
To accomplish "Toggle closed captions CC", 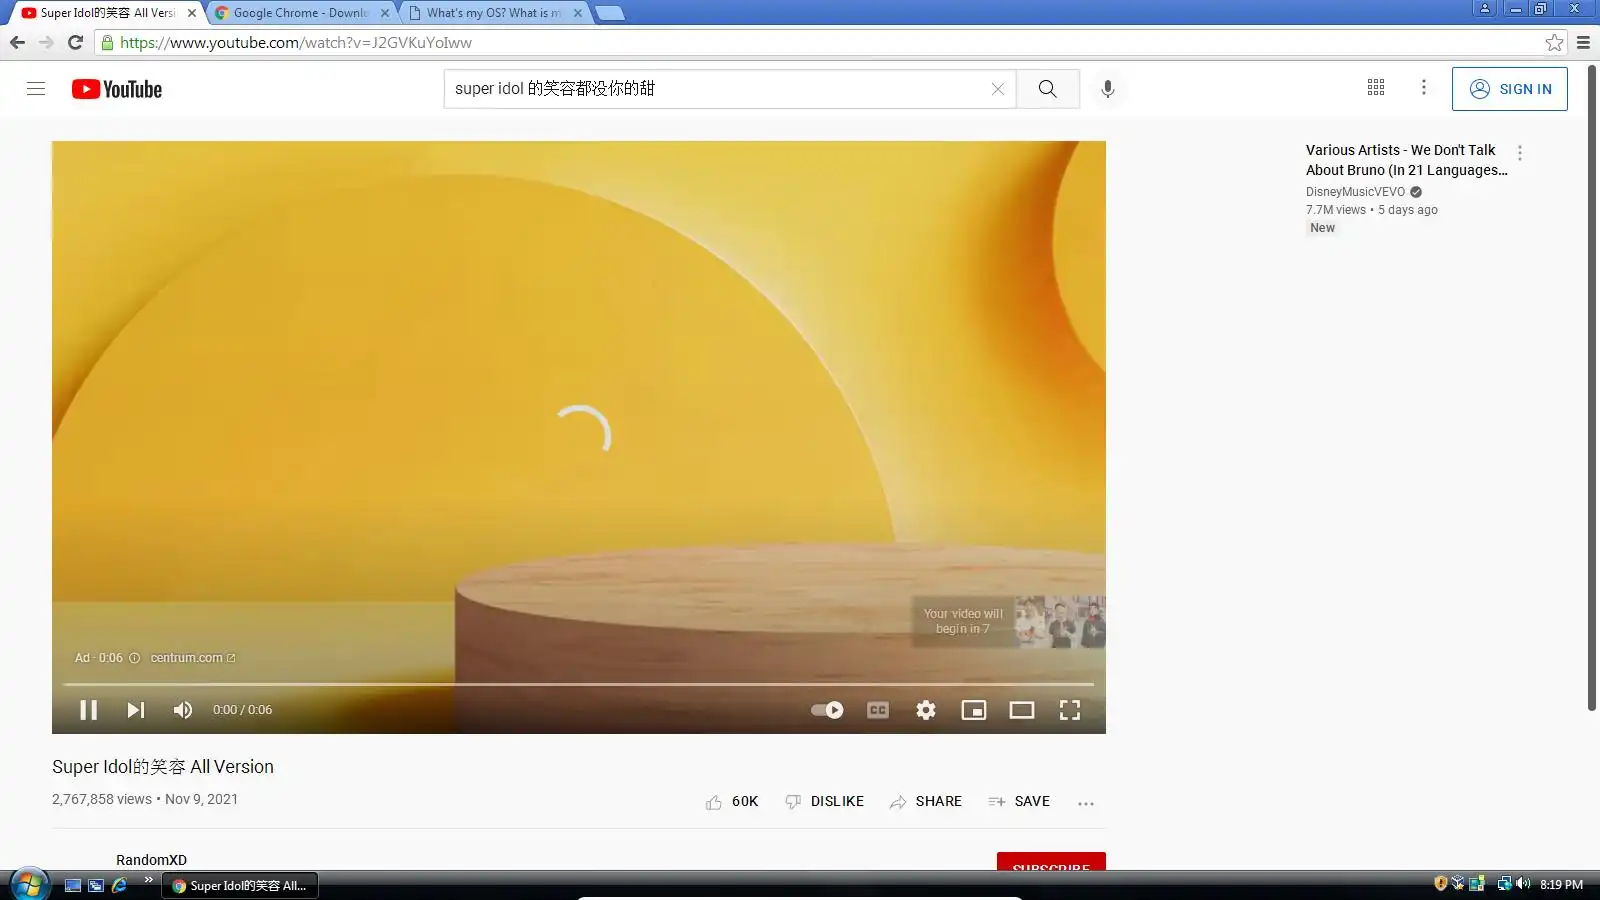I will click(x=878, y=710).
